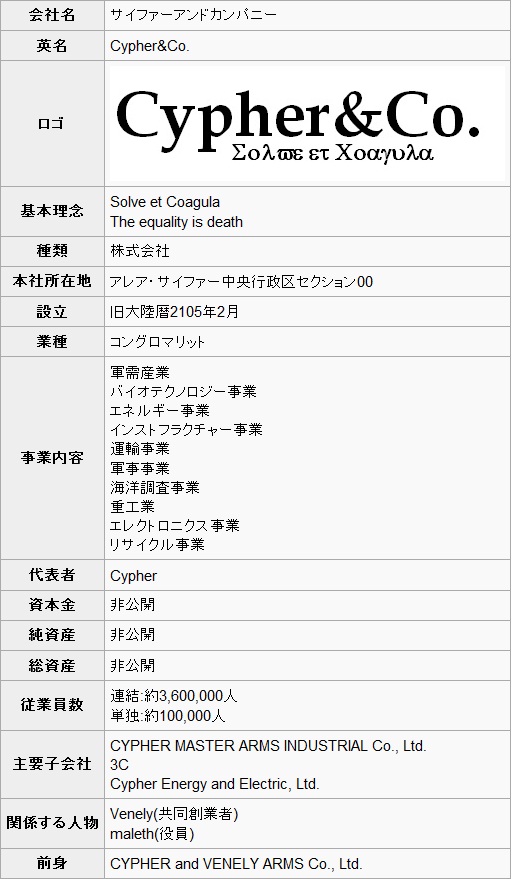Select the Solve et Coagula motto
Screen dimensions: 512x879
165,202
